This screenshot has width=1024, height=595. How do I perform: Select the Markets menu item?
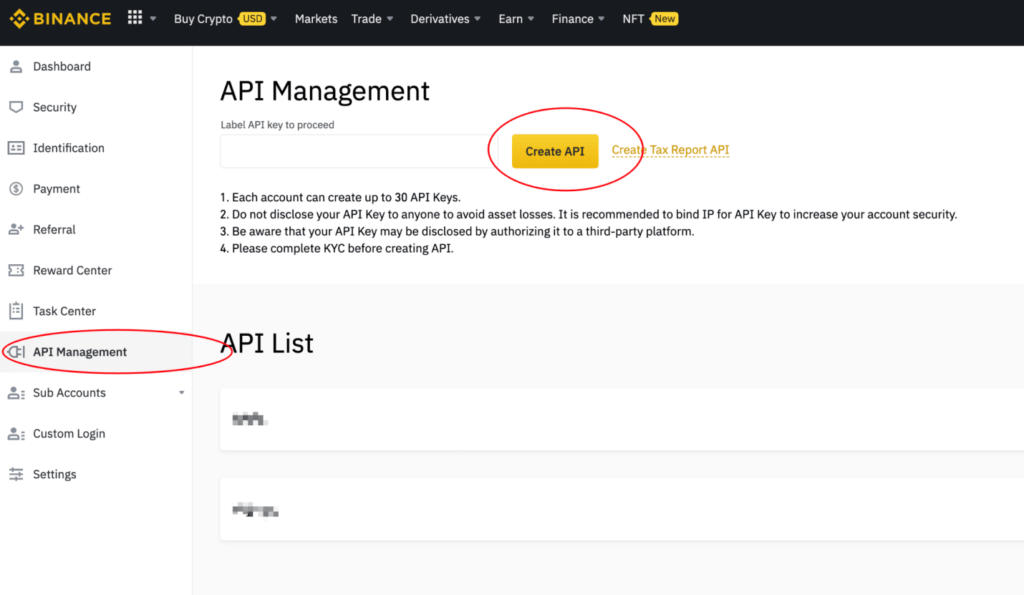(316, 18)
